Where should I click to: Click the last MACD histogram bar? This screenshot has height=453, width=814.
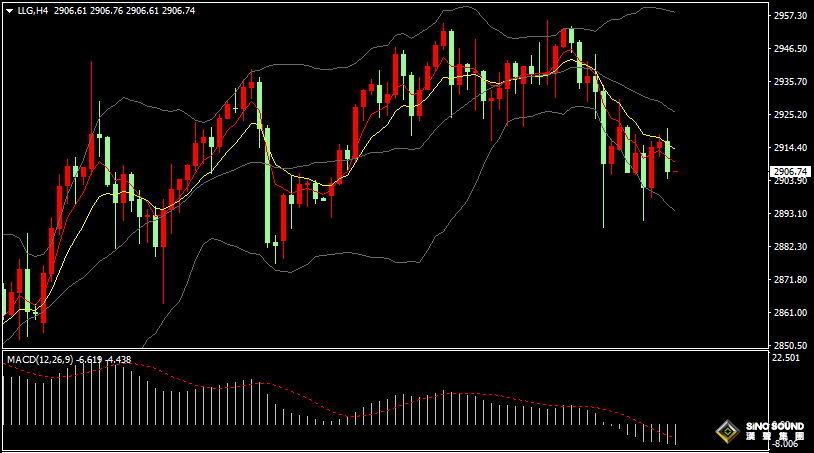(676, 433)
